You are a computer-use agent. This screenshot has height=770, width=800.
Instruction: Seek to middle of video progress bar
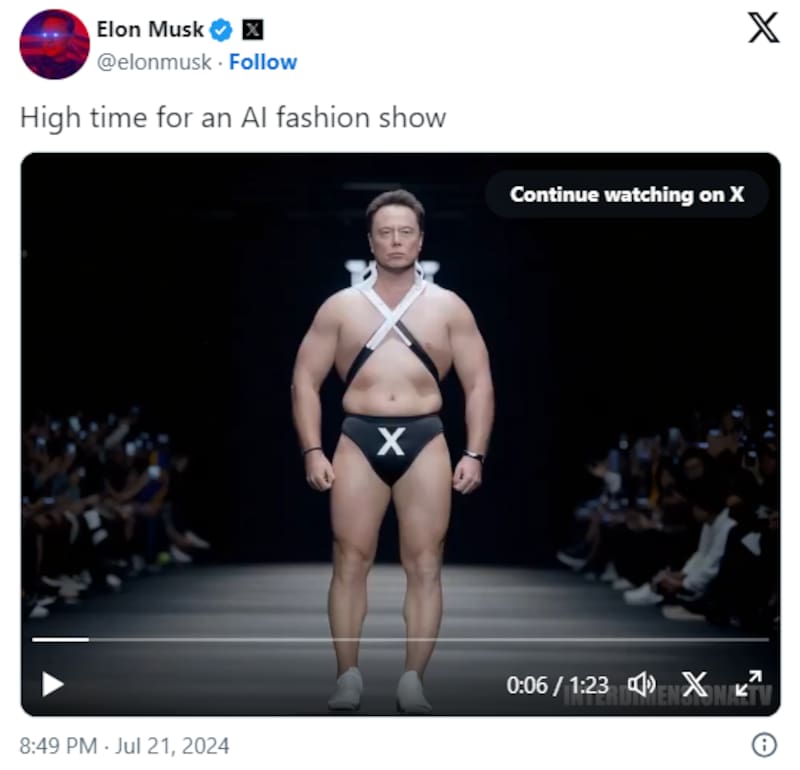coord(401,639)
